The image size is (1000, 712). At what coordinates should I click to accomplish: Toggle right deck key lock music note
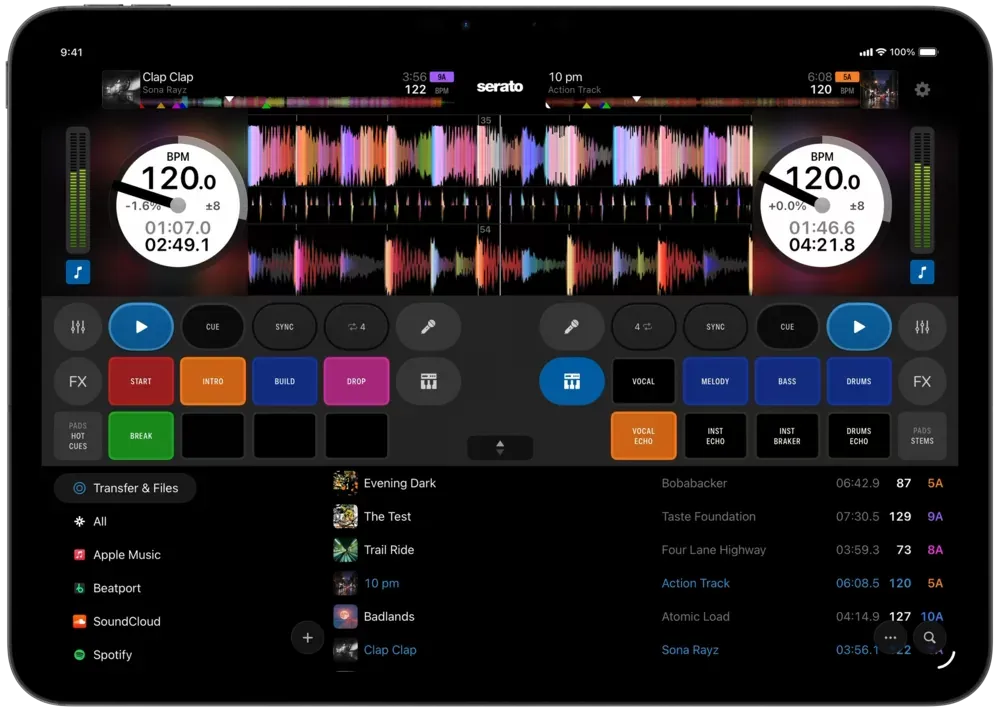point(922,272)
